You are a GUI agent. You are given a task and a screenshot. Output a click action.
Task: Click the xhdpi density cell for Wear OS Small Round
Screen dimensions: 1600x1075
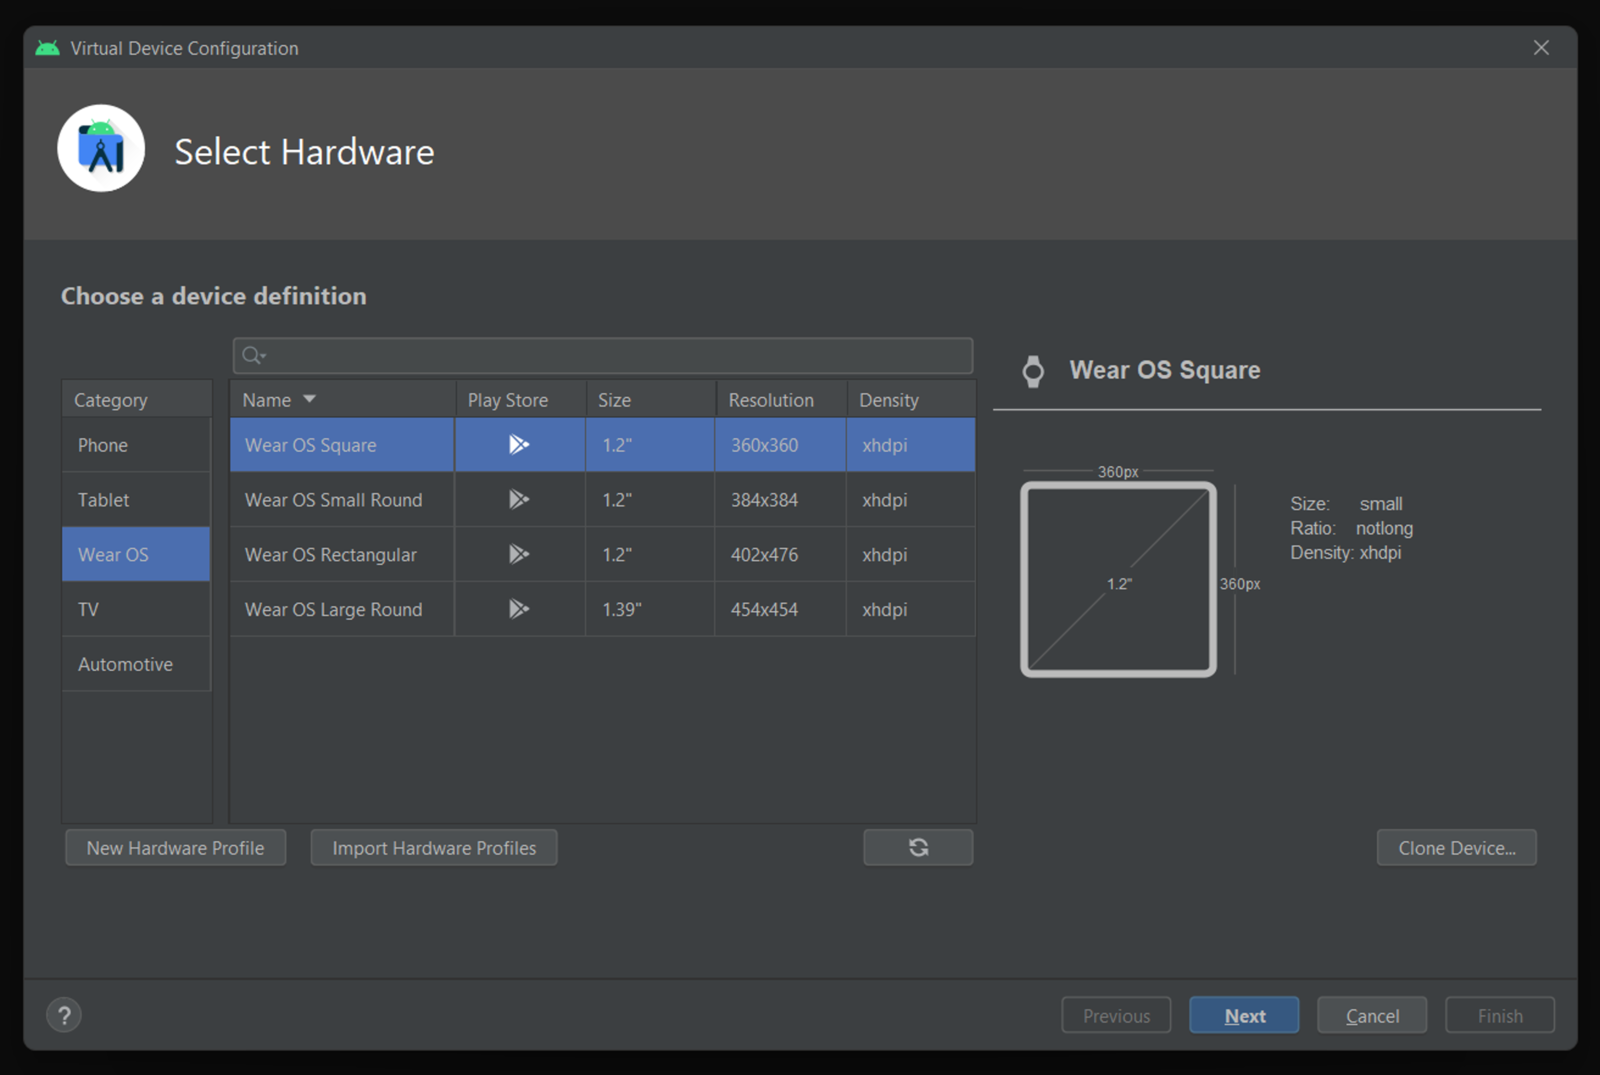point(911,499)
